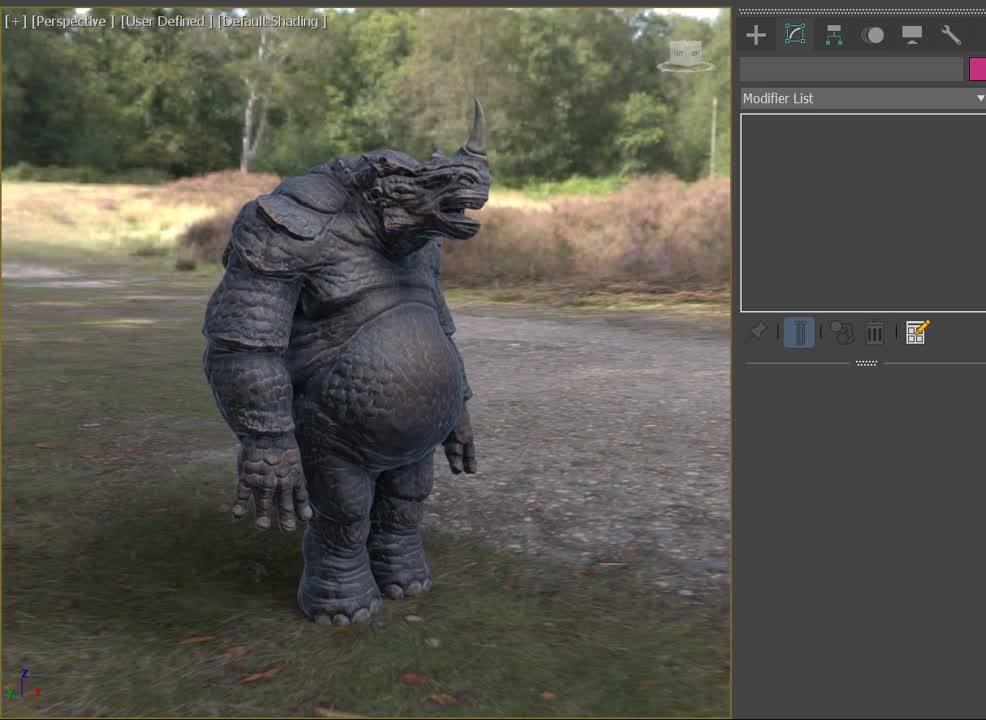Click the Pin Stack icon

pos(756,332)
